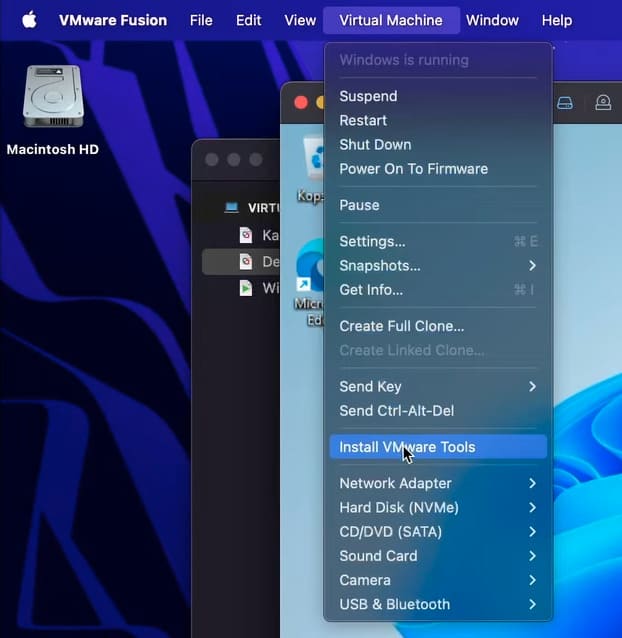Image resolution: width=622 pixels, height=638 pixels.
Task: Click Shut Down menu item
Action: [x=375, y=145]
